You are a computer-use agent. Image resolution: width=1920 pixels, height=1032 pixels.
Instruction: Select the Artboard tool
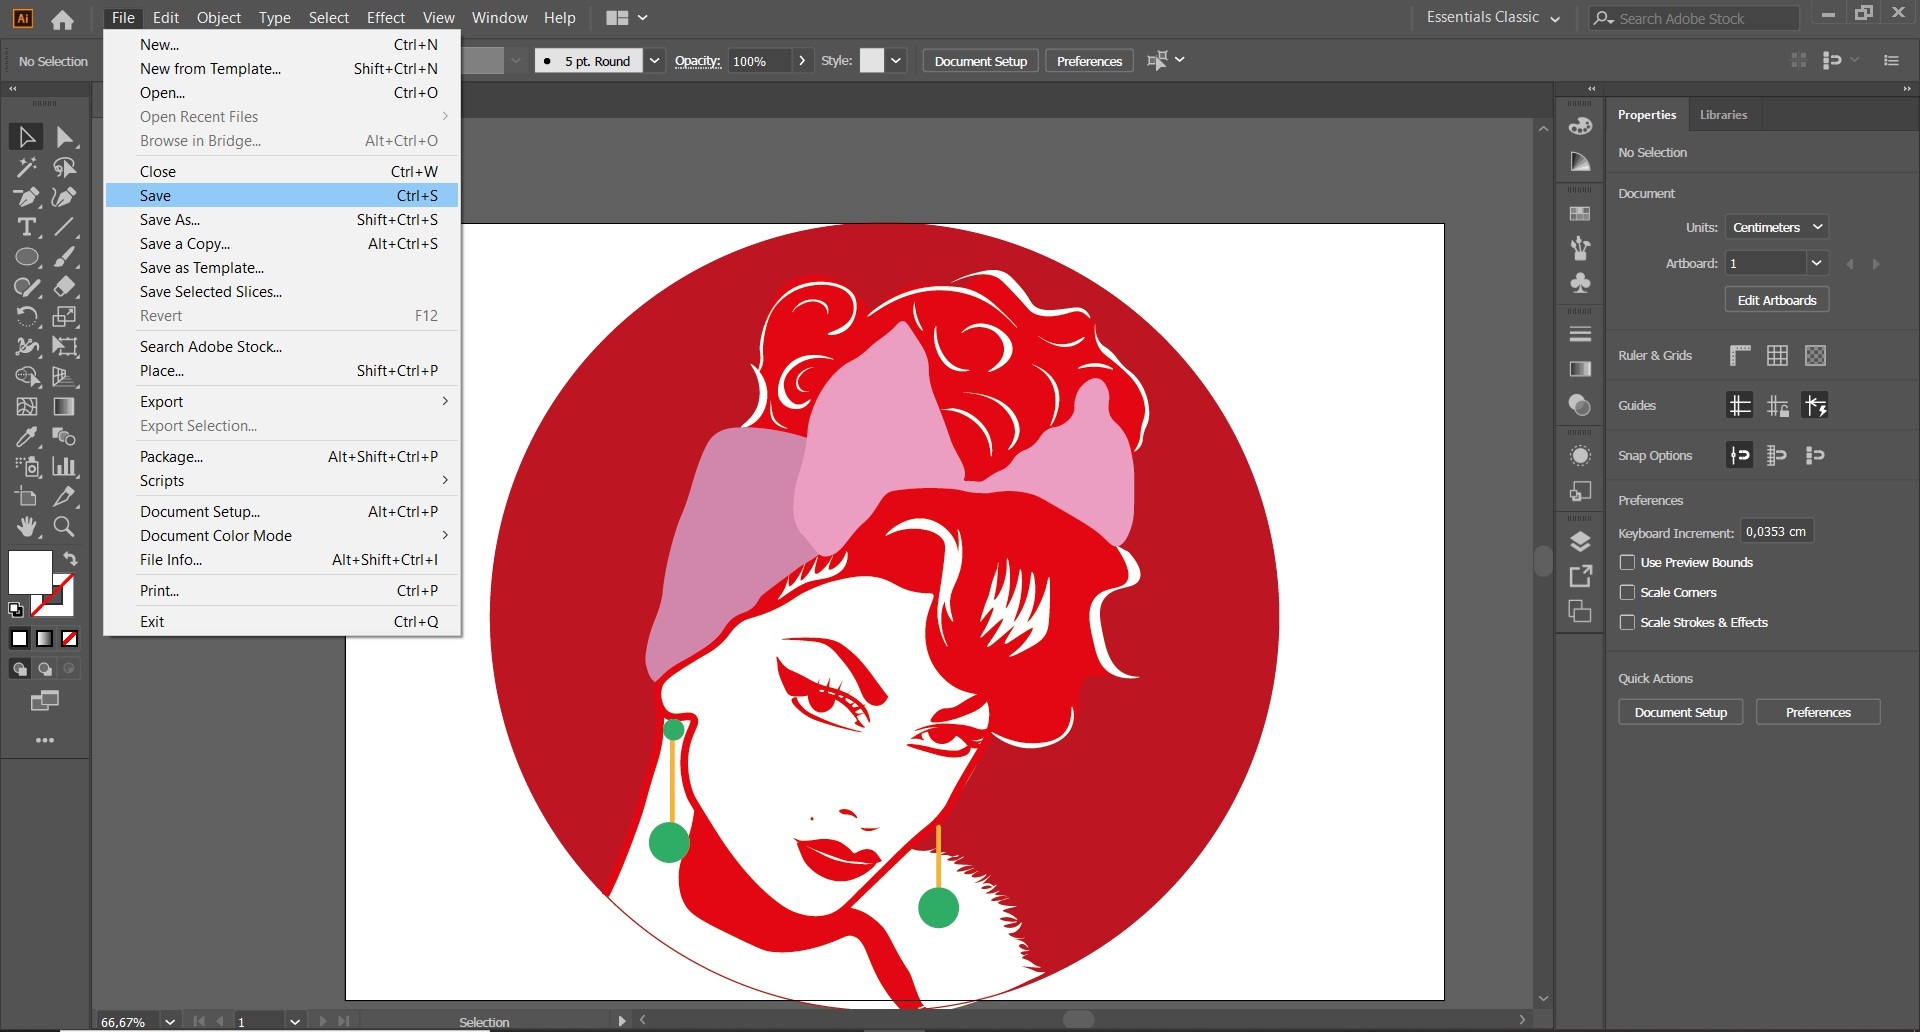point(26,497)
